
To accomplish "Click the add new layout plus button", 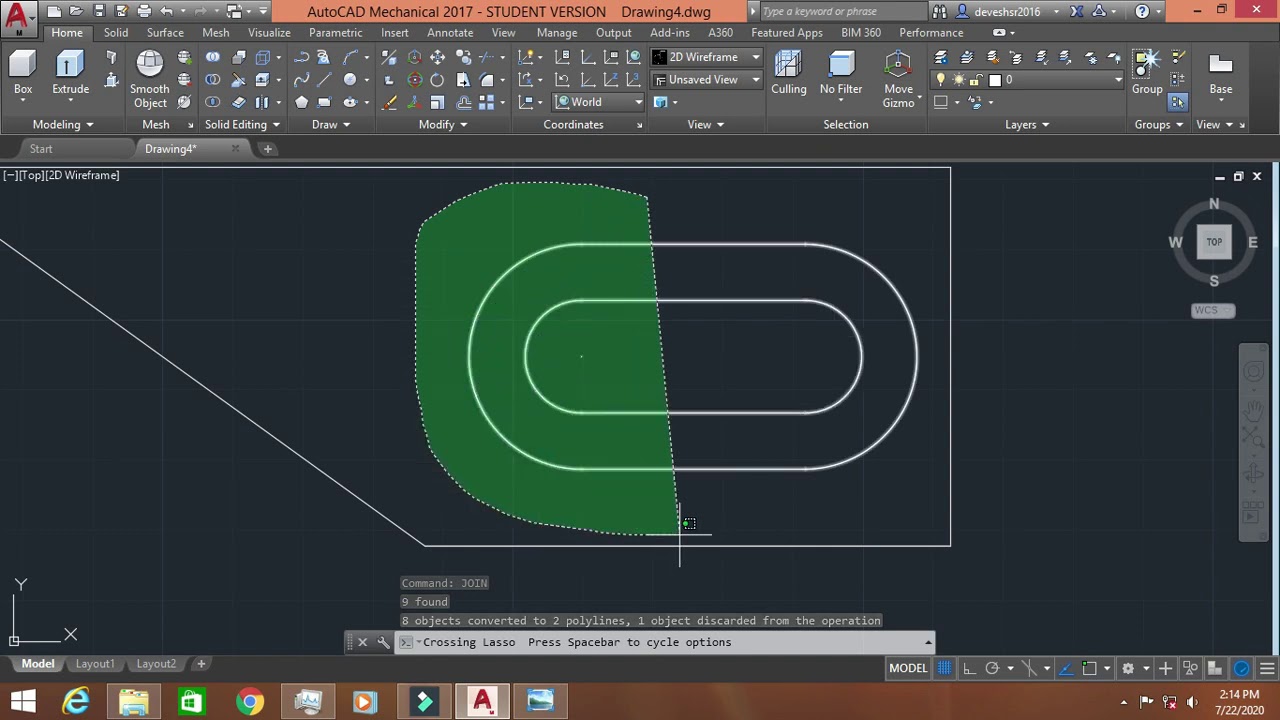I will click(200, 664).
